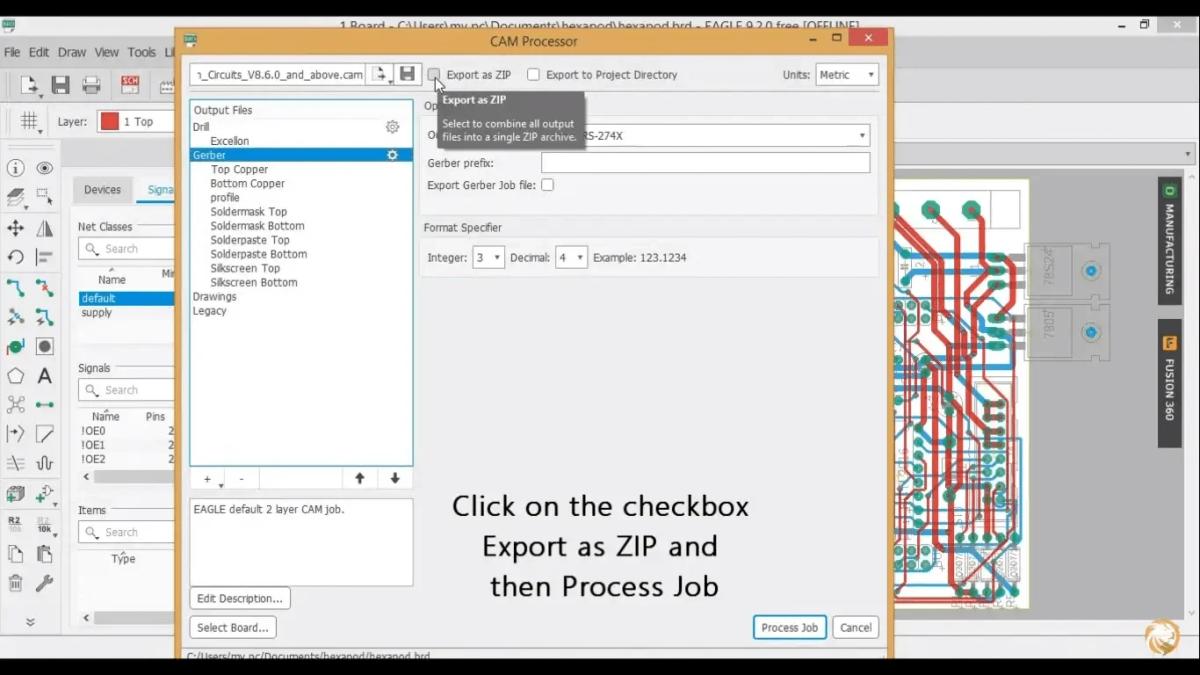Screen dimensions: 1200x675
Task: Open the wrench Change tool
Action: pos(44,583)
